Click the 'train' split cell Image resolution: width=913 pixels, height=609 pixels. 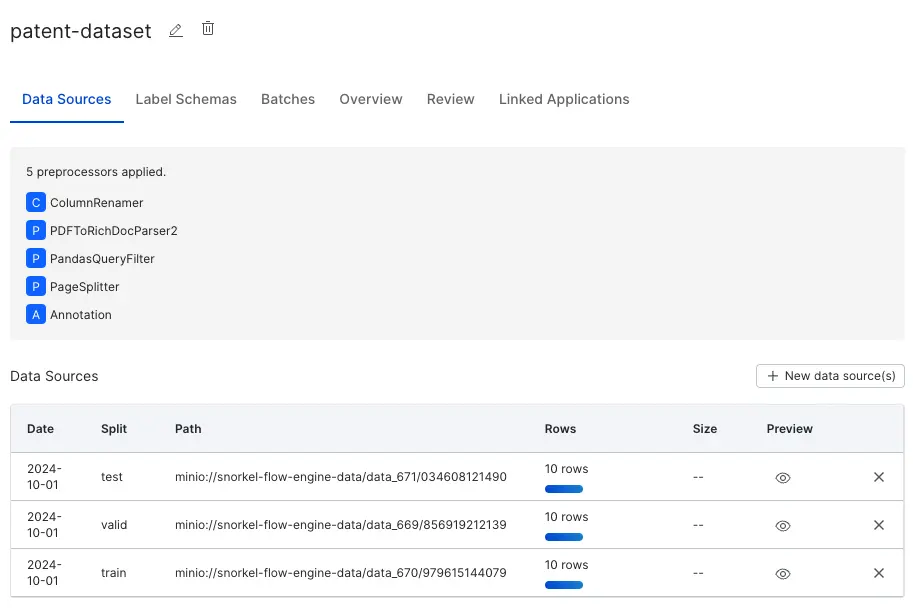tap(114, 573)
